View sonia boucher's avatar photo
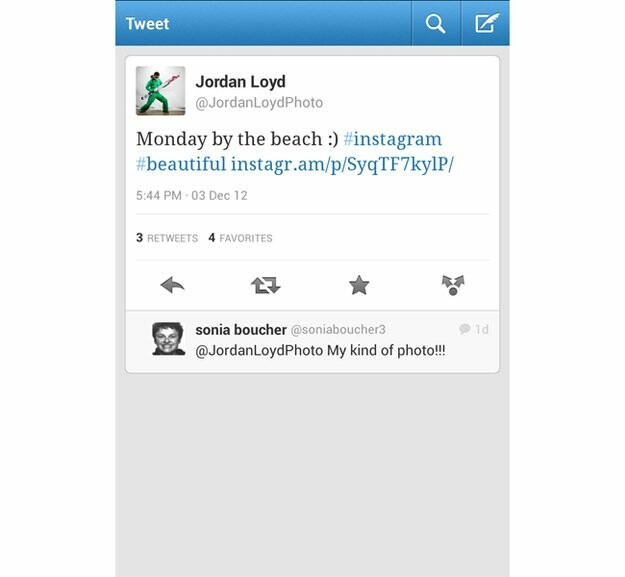This screenshot has height=577, width=625. tap(168, 339)
